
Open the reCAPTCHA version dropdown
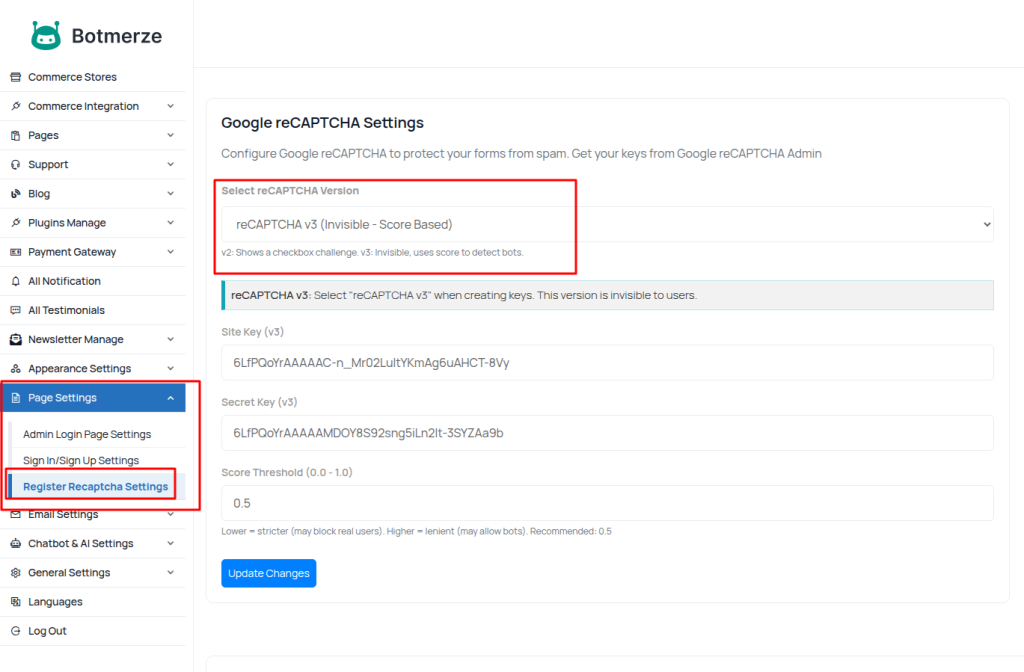click(x=607, y=225)
